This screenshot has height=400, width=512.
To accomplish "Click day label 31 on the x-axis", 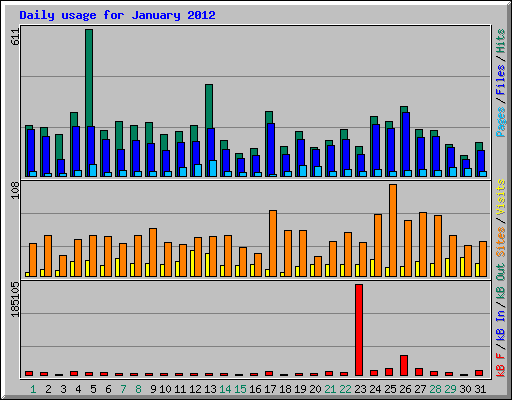I will click(x=480, y=389).
